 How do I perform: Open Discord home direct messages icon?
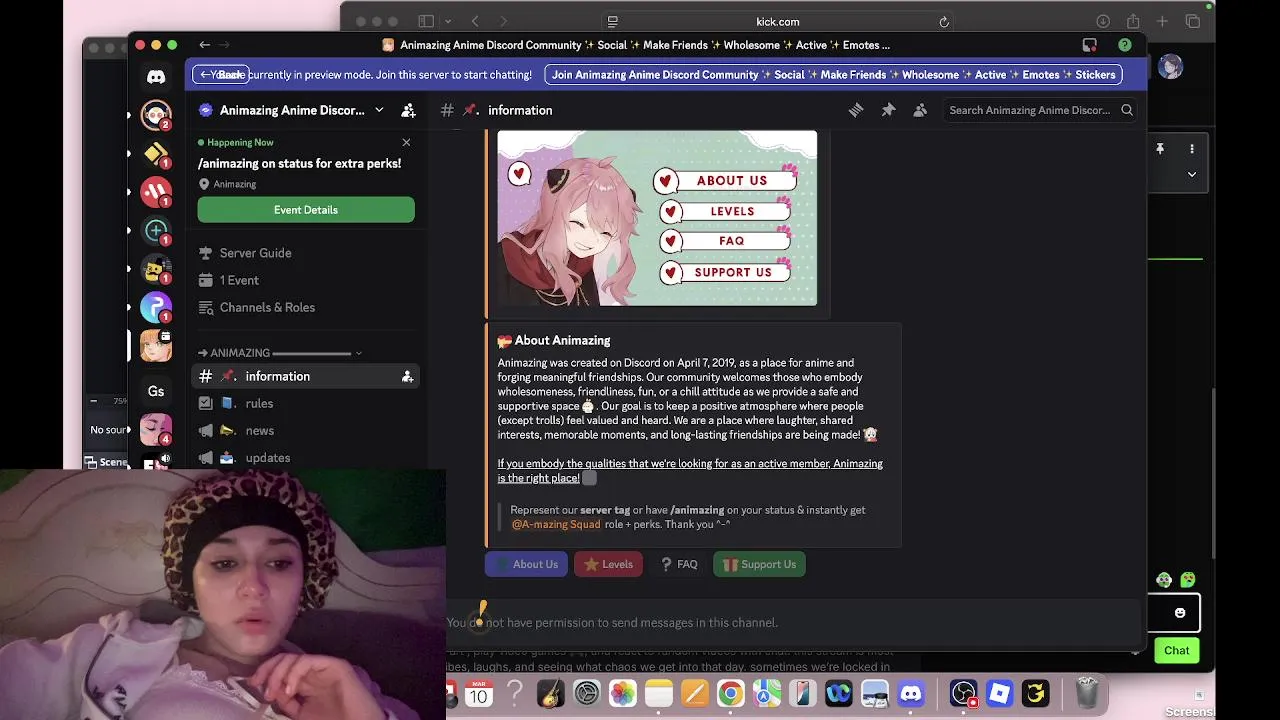click(156, 77)
